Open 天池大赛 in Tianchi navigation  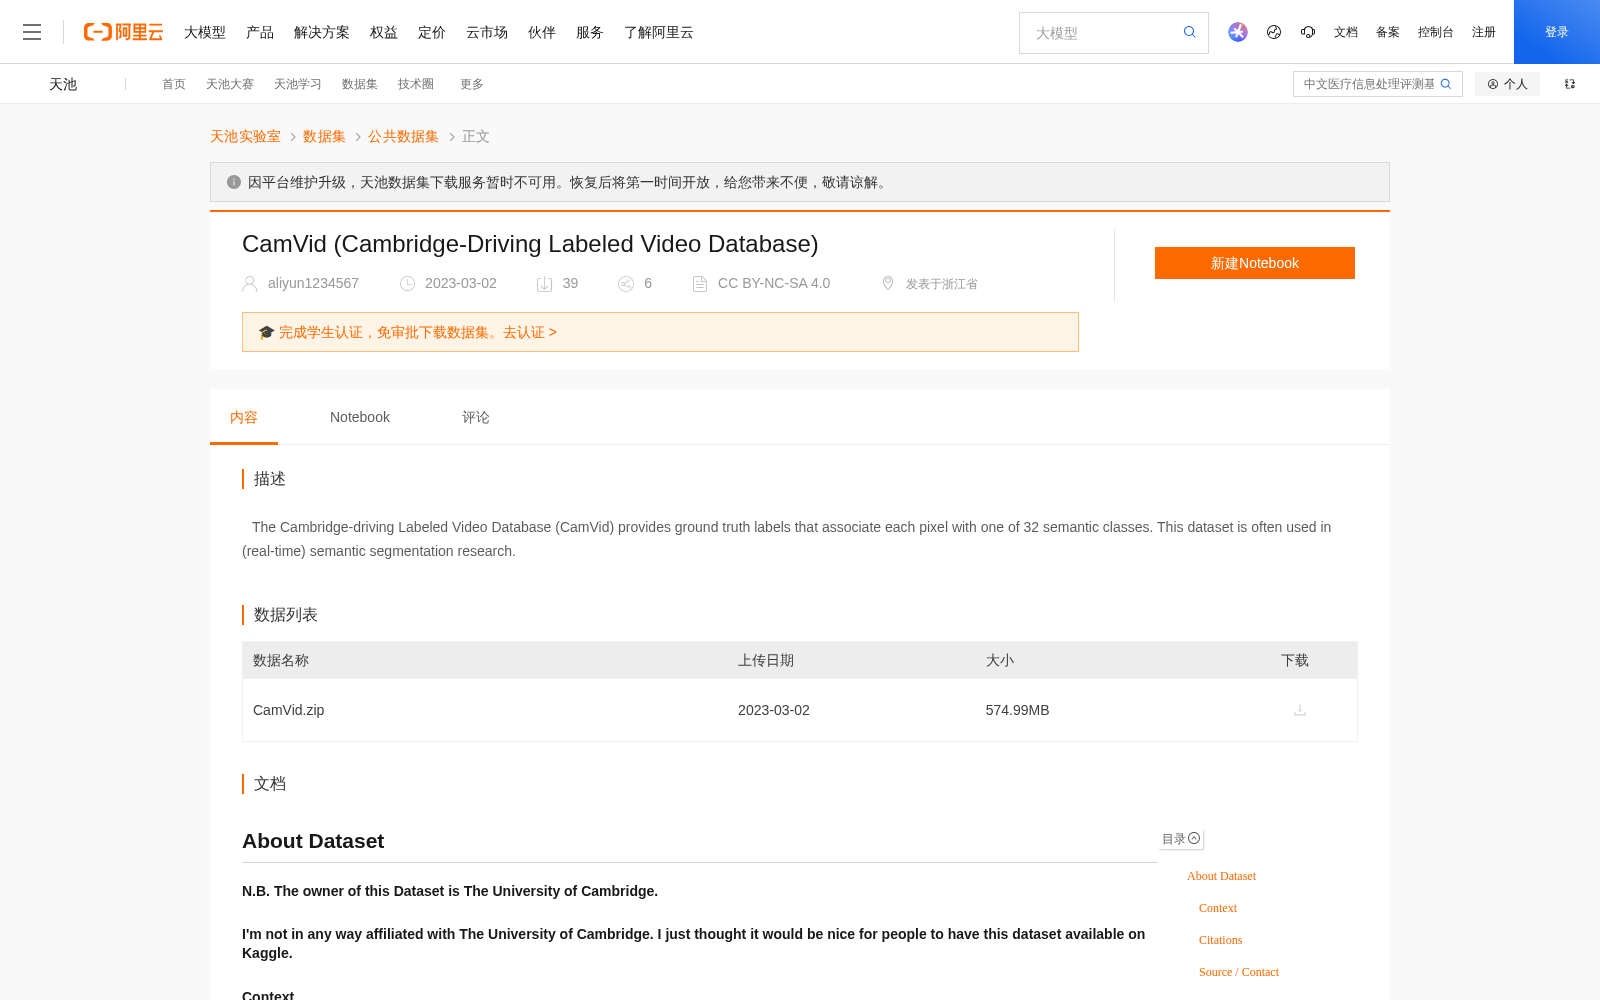point(230,84)
